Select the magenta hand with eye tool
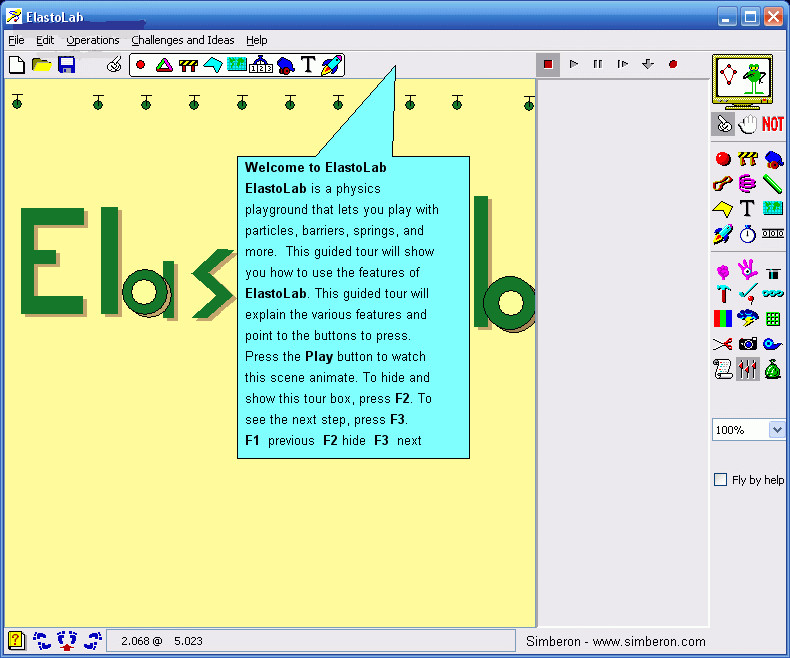The width and height of the screenshot is (790, 658). coord(748,270)
